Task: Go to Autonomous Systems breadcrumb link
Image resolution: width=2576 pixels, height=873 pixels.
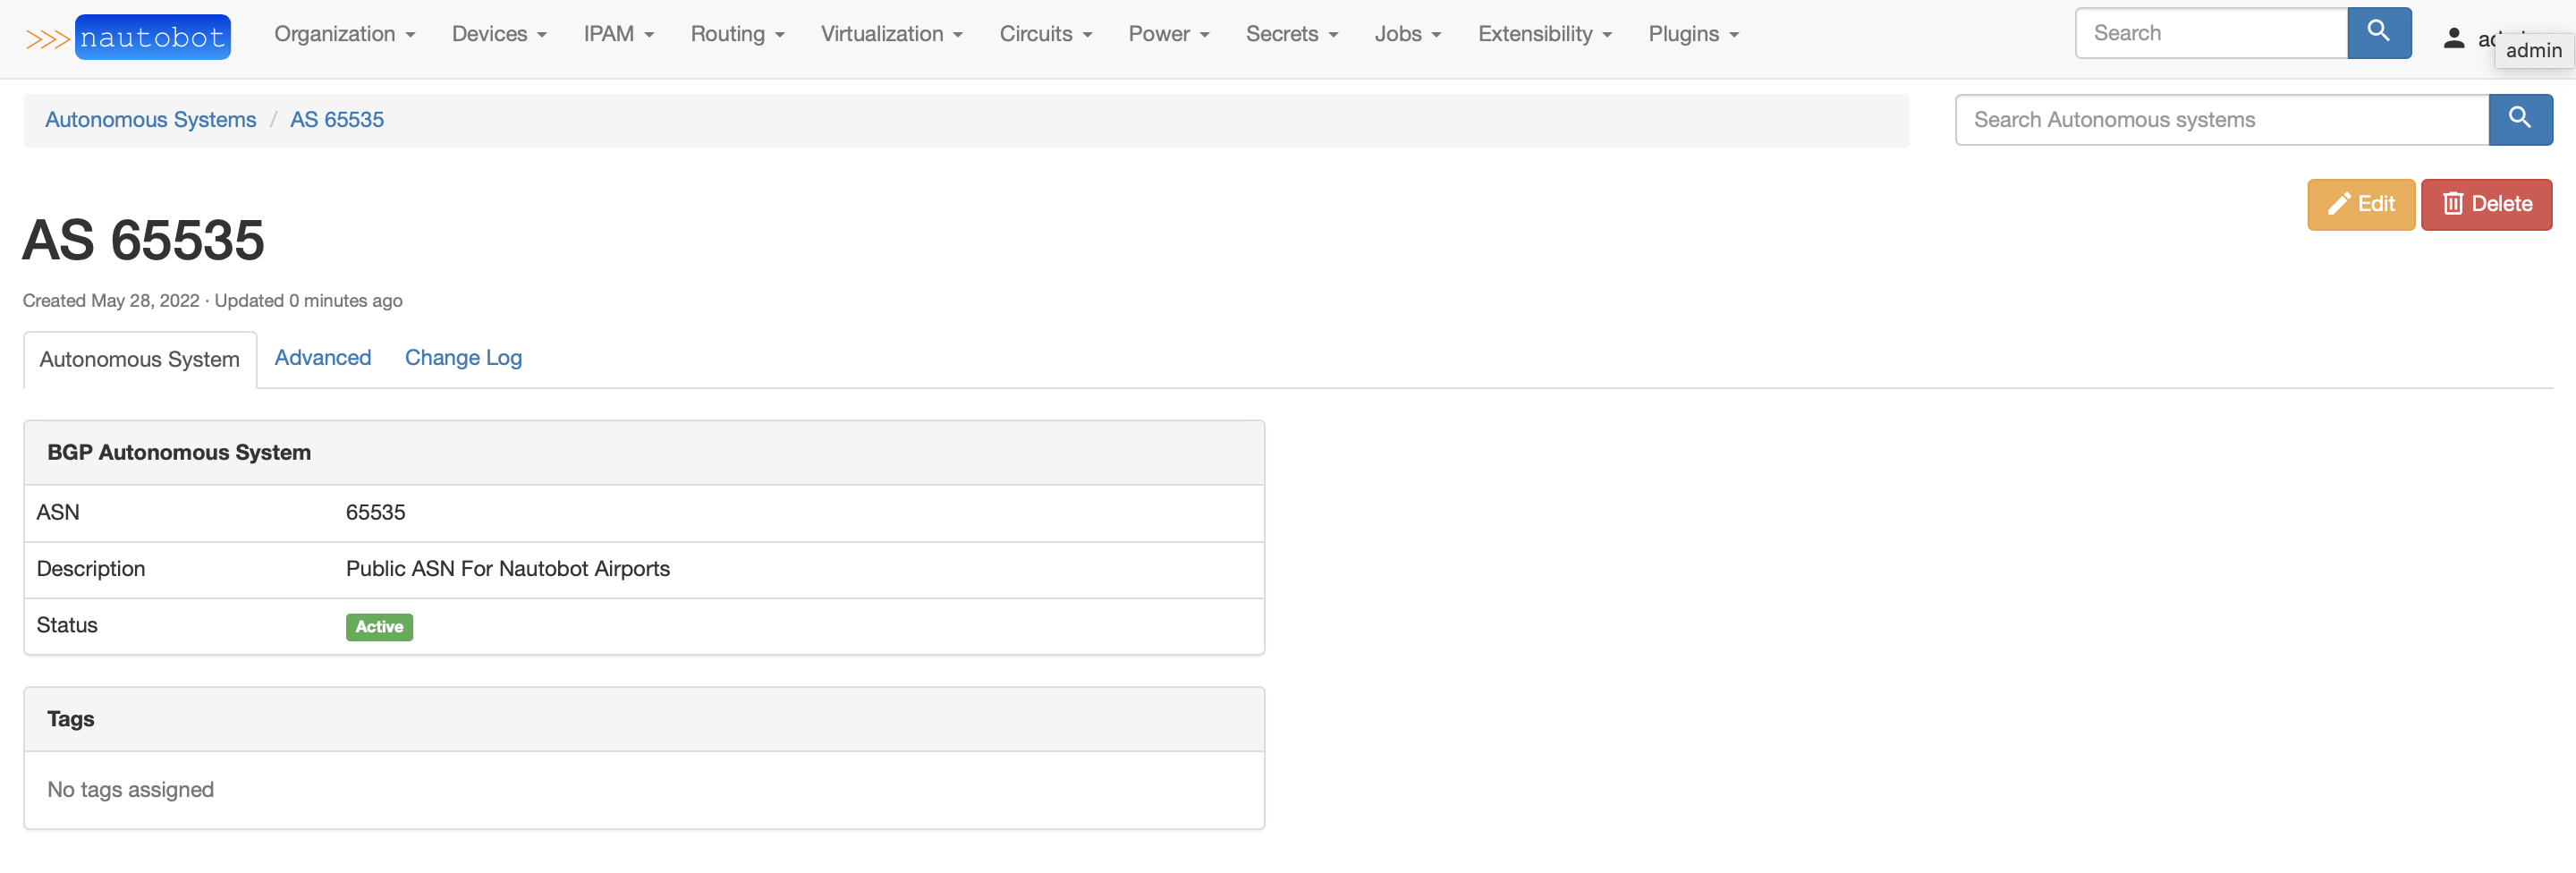Action: pyautogui.click(x=150, y=120)
